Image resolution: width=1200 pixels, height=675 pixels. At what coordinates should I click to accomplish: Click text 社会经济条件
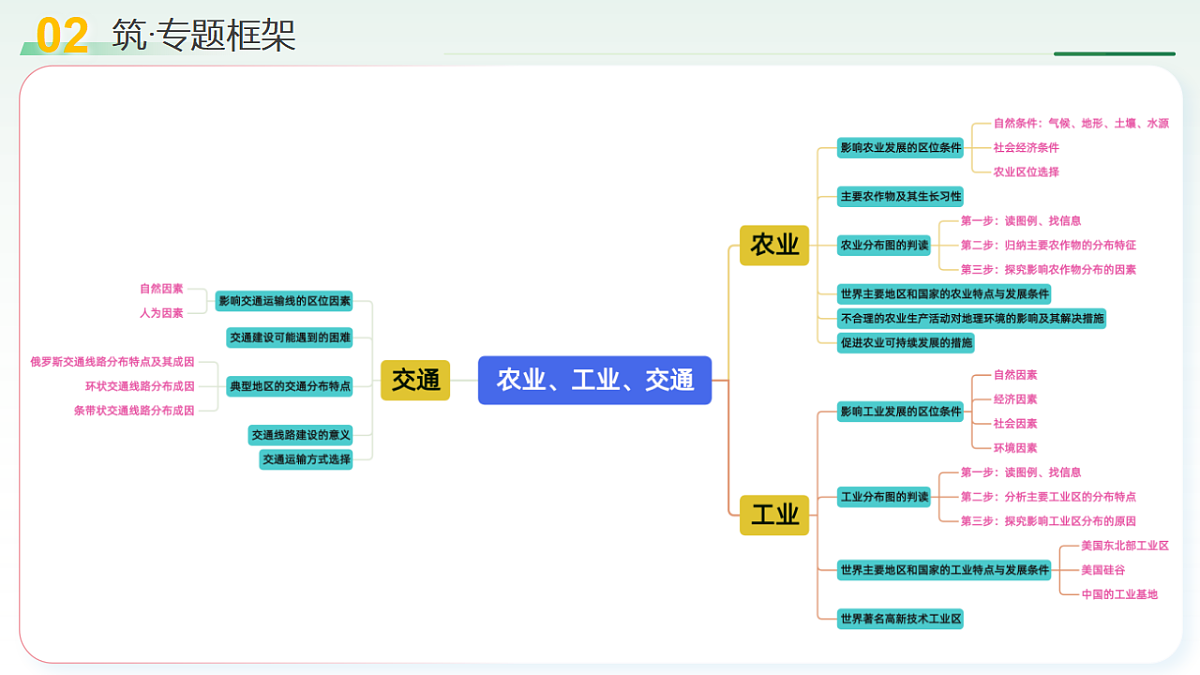click(x=1026, y=148)
